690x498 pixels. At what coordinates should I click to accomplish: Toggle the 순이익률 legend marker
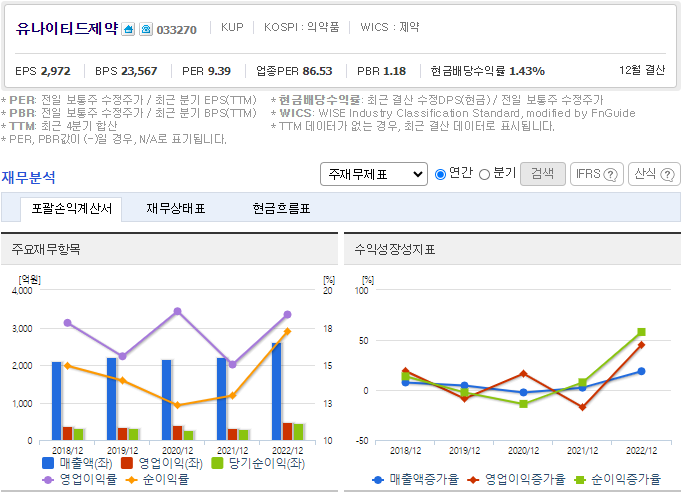coord(131,480)
